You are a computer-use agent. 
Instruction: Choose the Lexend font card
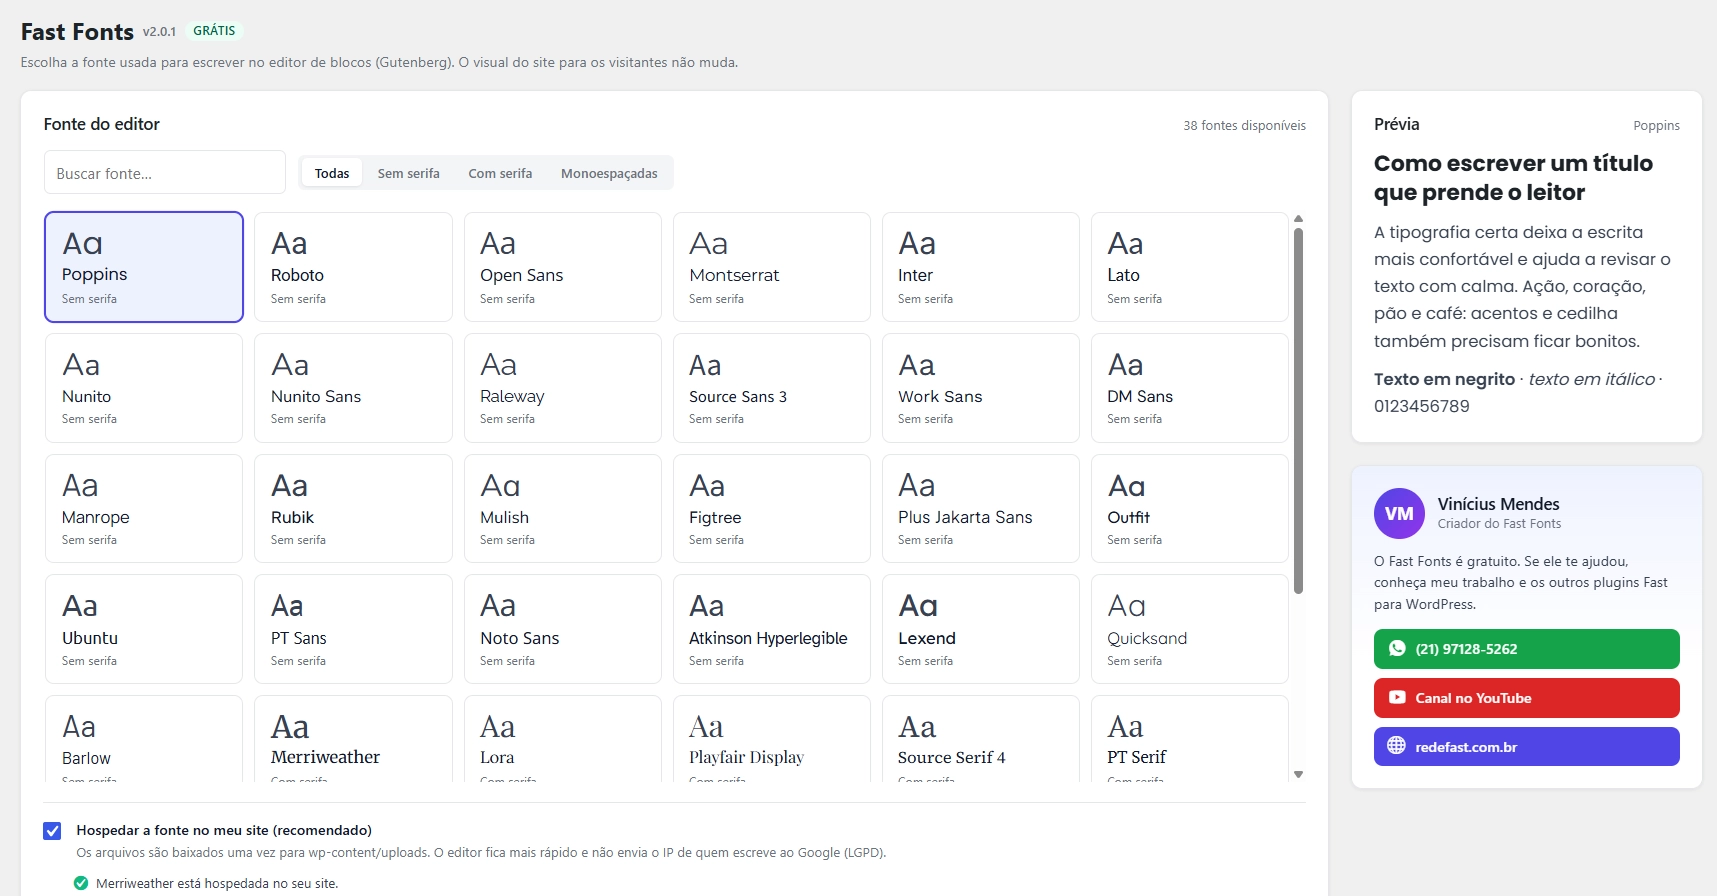pos(980,629)
